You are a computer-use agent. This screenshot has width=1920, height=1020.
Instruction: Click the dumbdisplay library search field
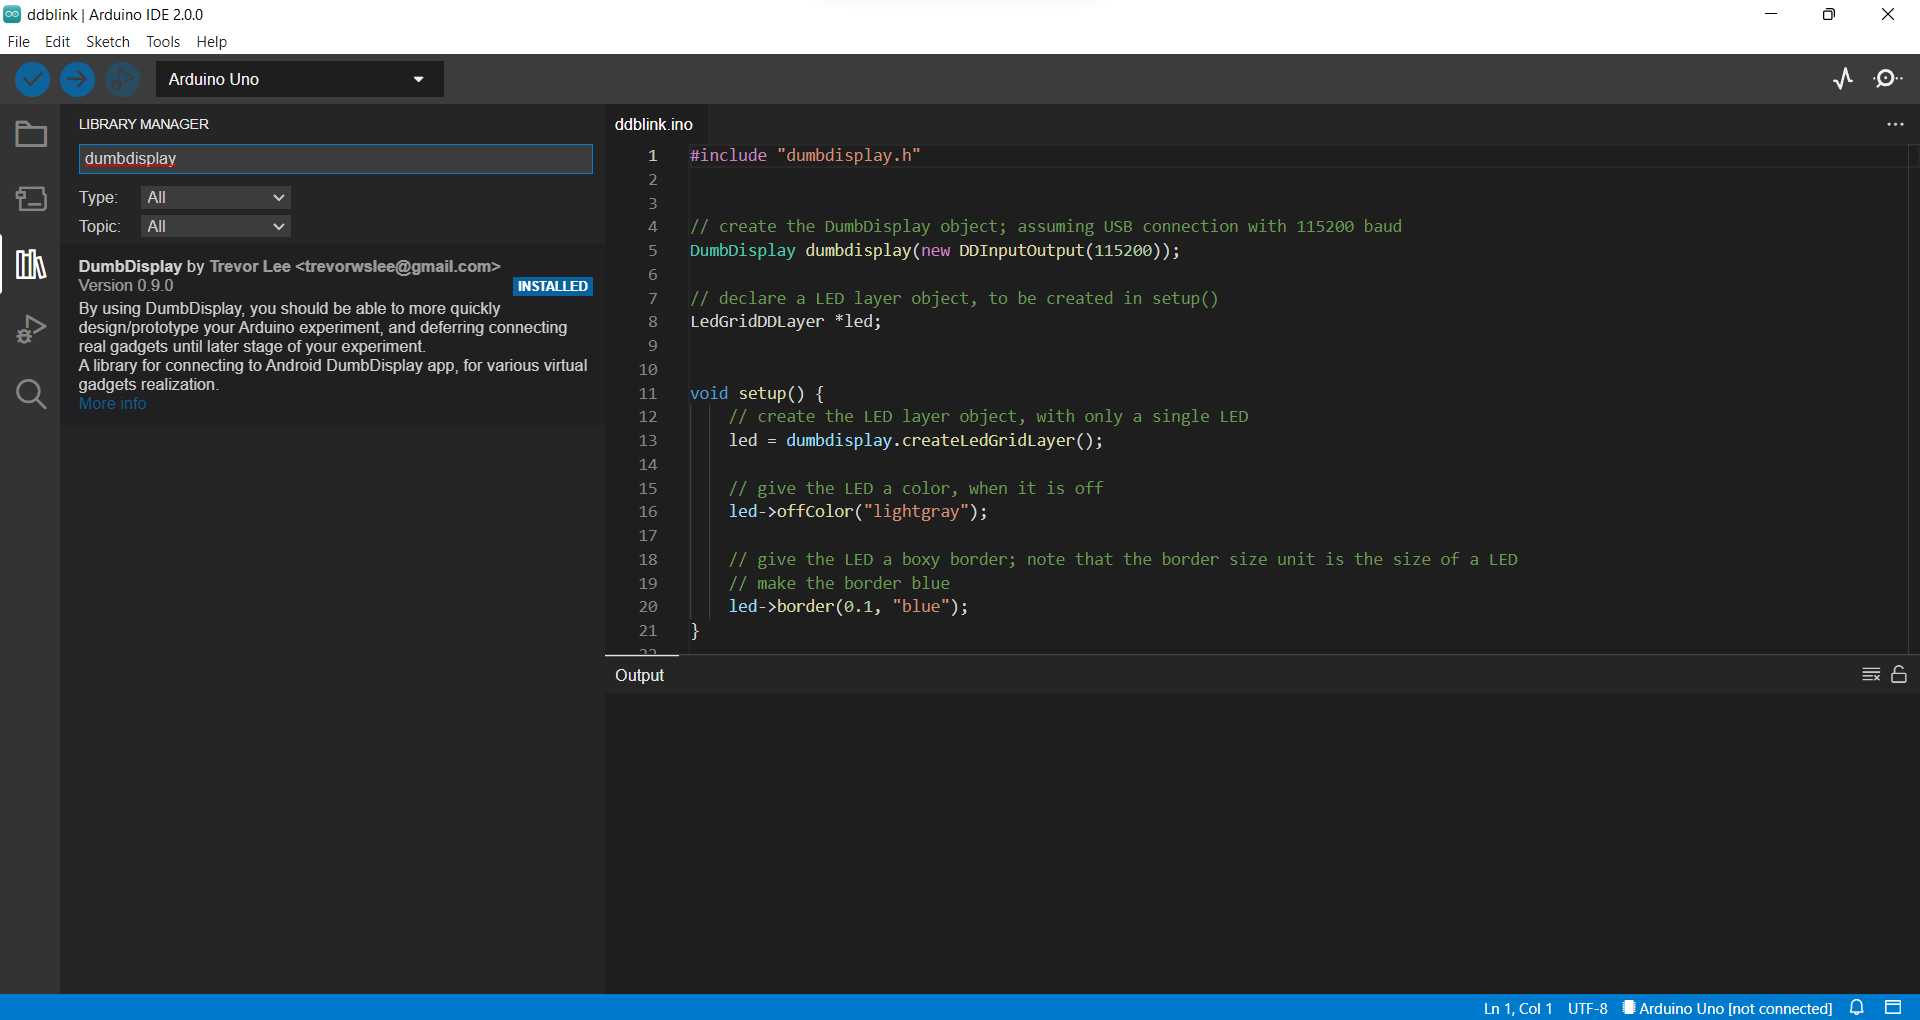336,159
